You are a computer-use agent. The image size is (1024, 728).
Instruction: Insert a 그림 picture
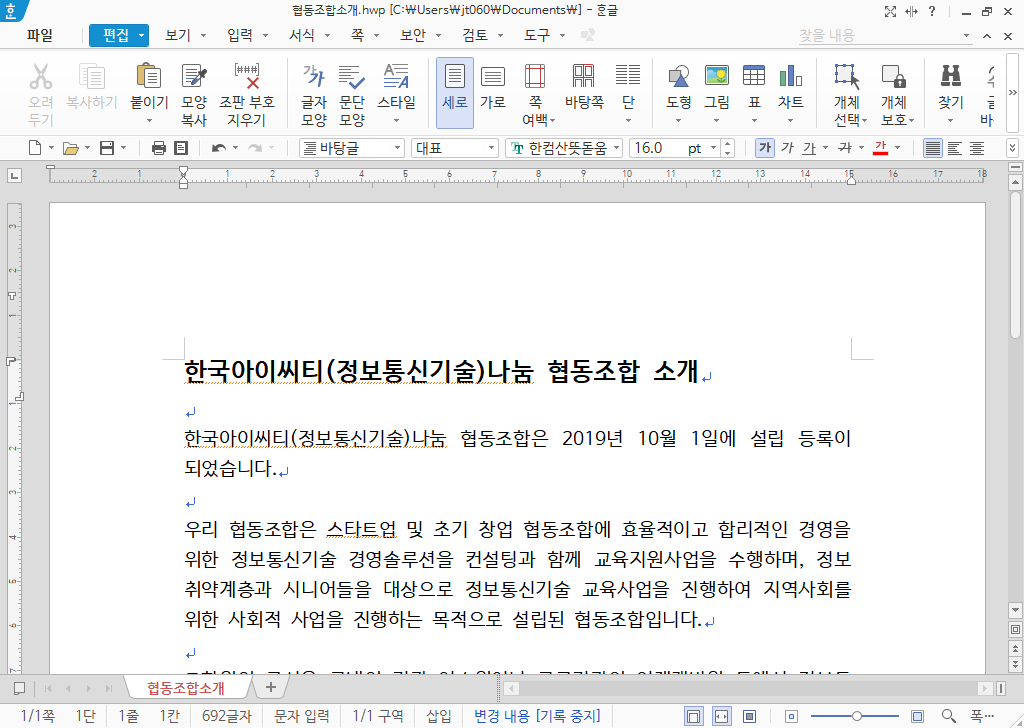717,76
